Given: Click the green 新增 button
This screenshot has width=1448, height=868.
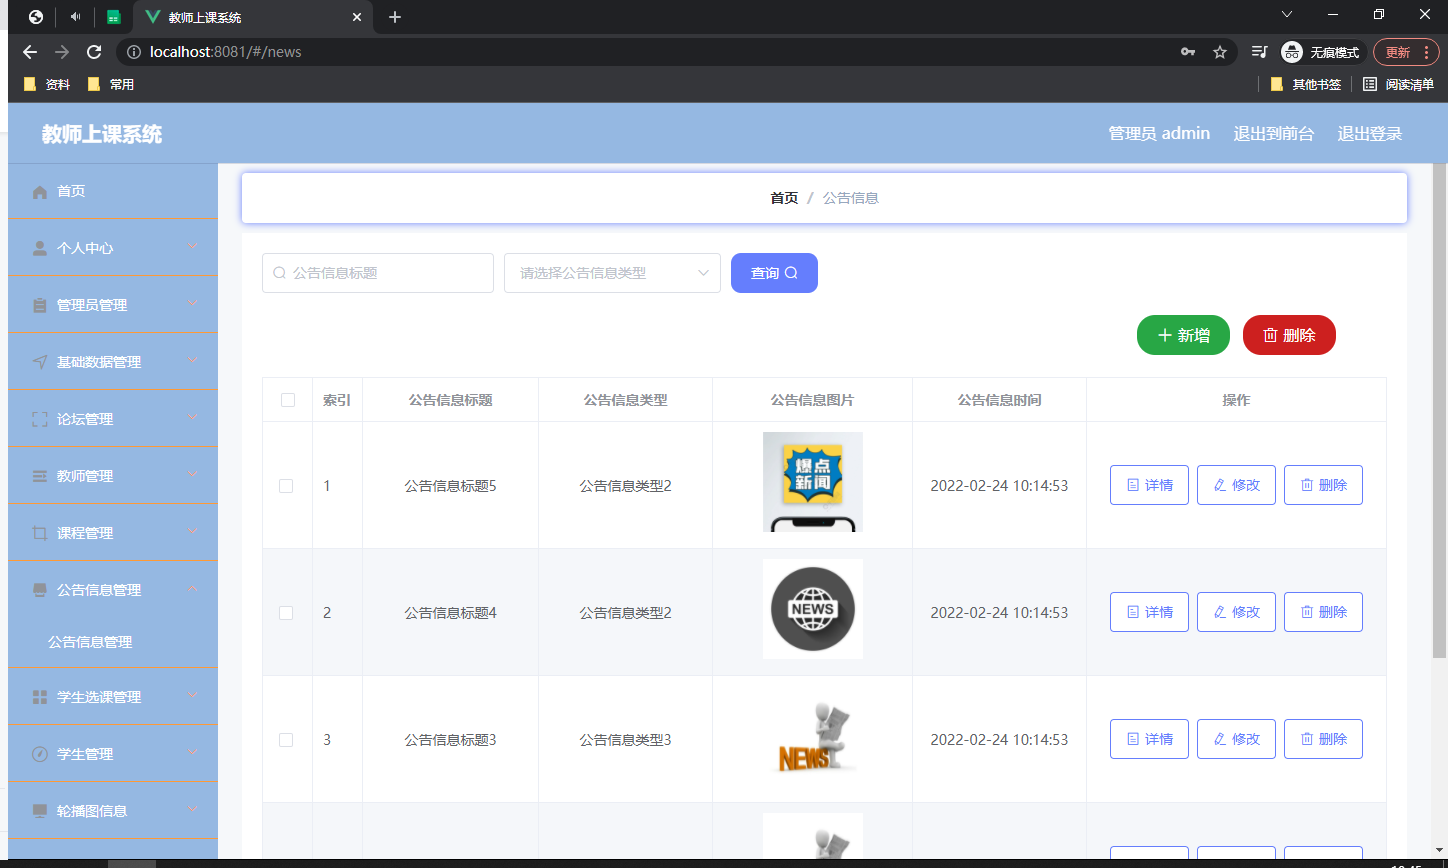Looking at the screenshot, I should [x=1183, y=335].
